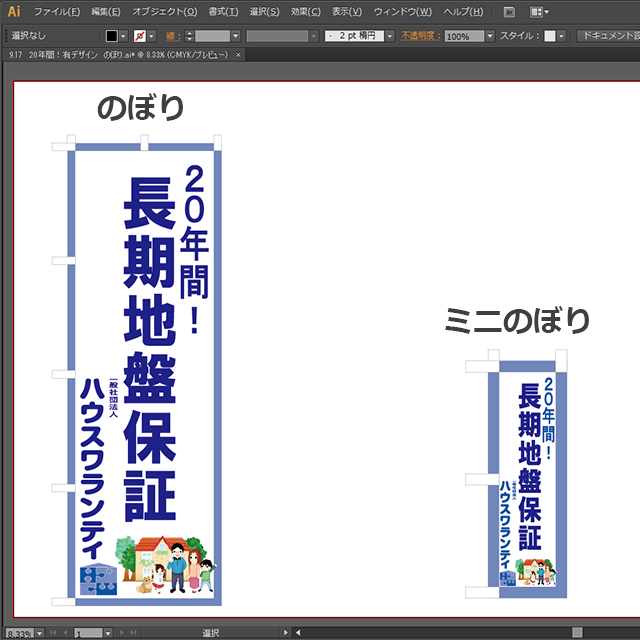640x640 pixels.
Task: Close the のぼり.ai document tab
Action: (x=238, y=55)
